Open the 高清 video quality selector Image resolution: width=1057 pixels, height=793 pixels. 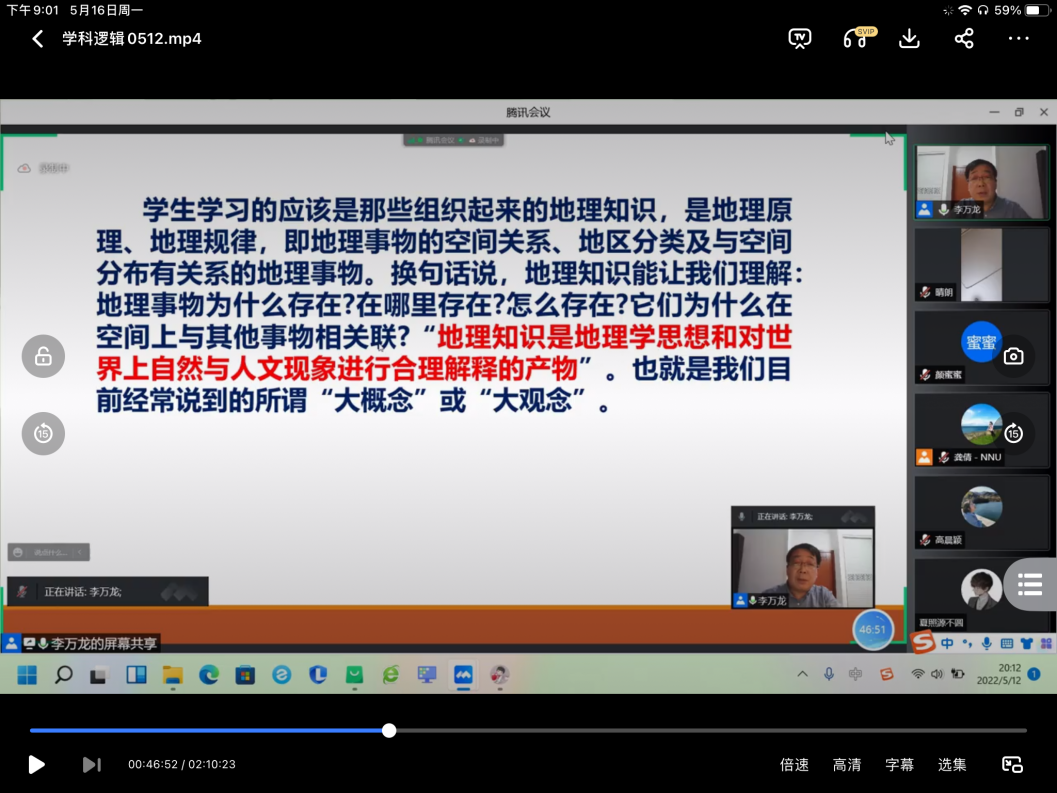tap(846, 765)
